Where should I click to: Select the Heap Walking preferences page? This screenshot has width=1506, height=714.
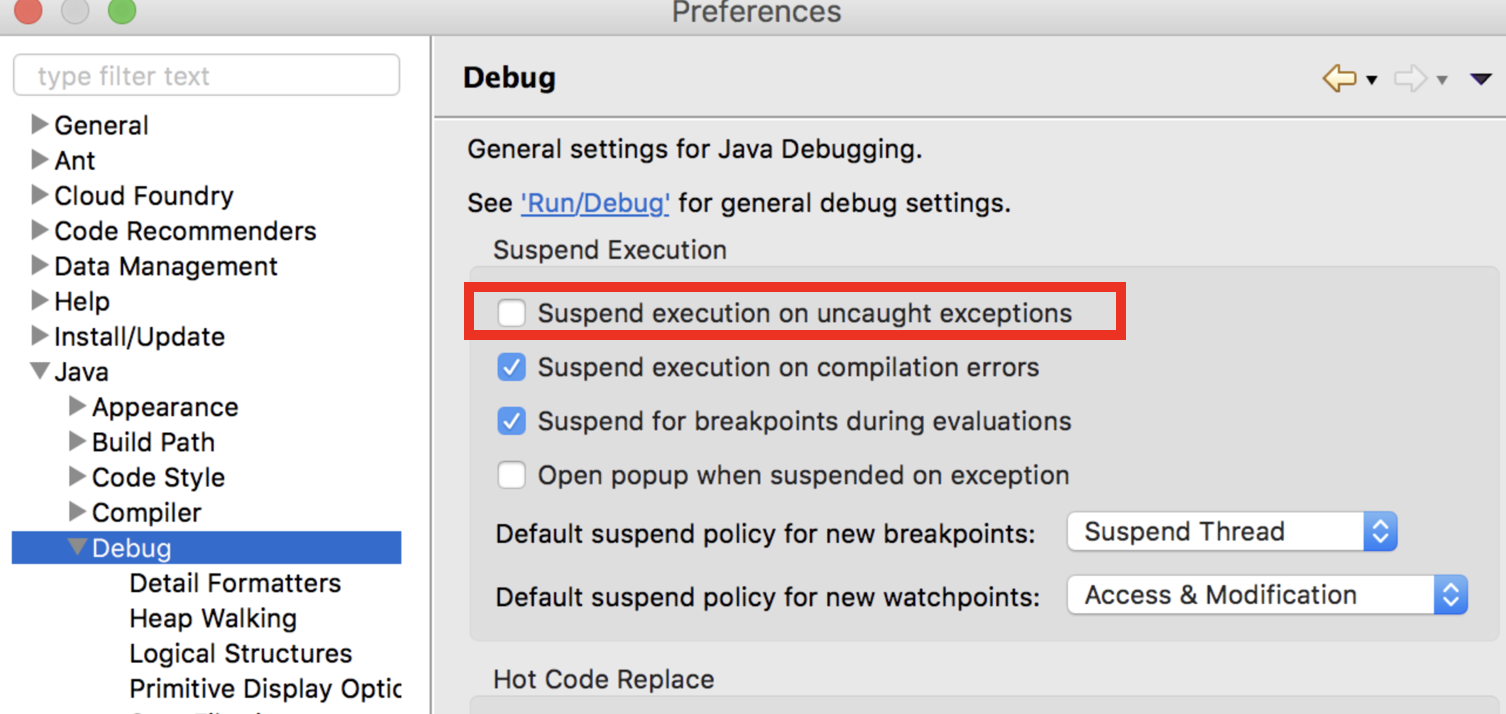click(212, 618)
